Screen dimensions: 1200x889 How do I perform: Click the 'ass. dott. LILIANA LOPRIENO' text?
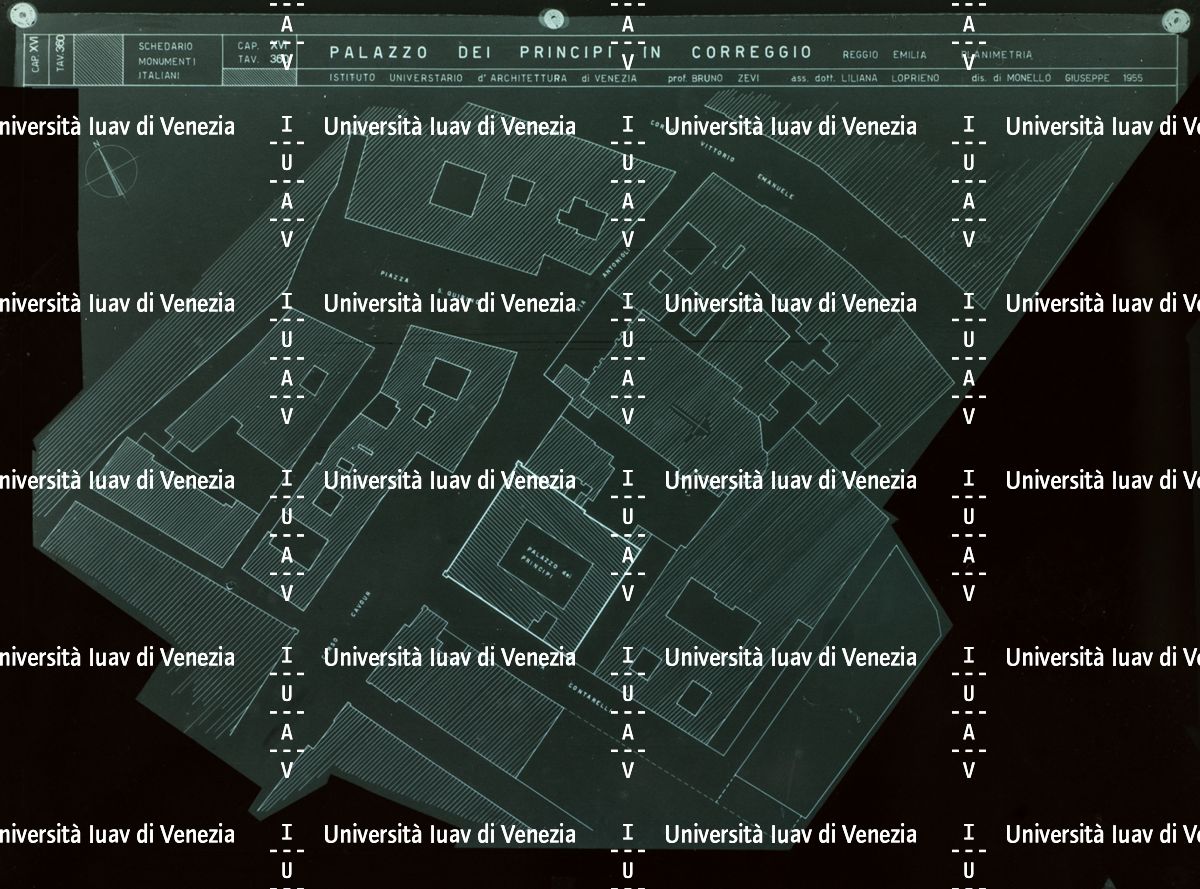tap(861, 78)
